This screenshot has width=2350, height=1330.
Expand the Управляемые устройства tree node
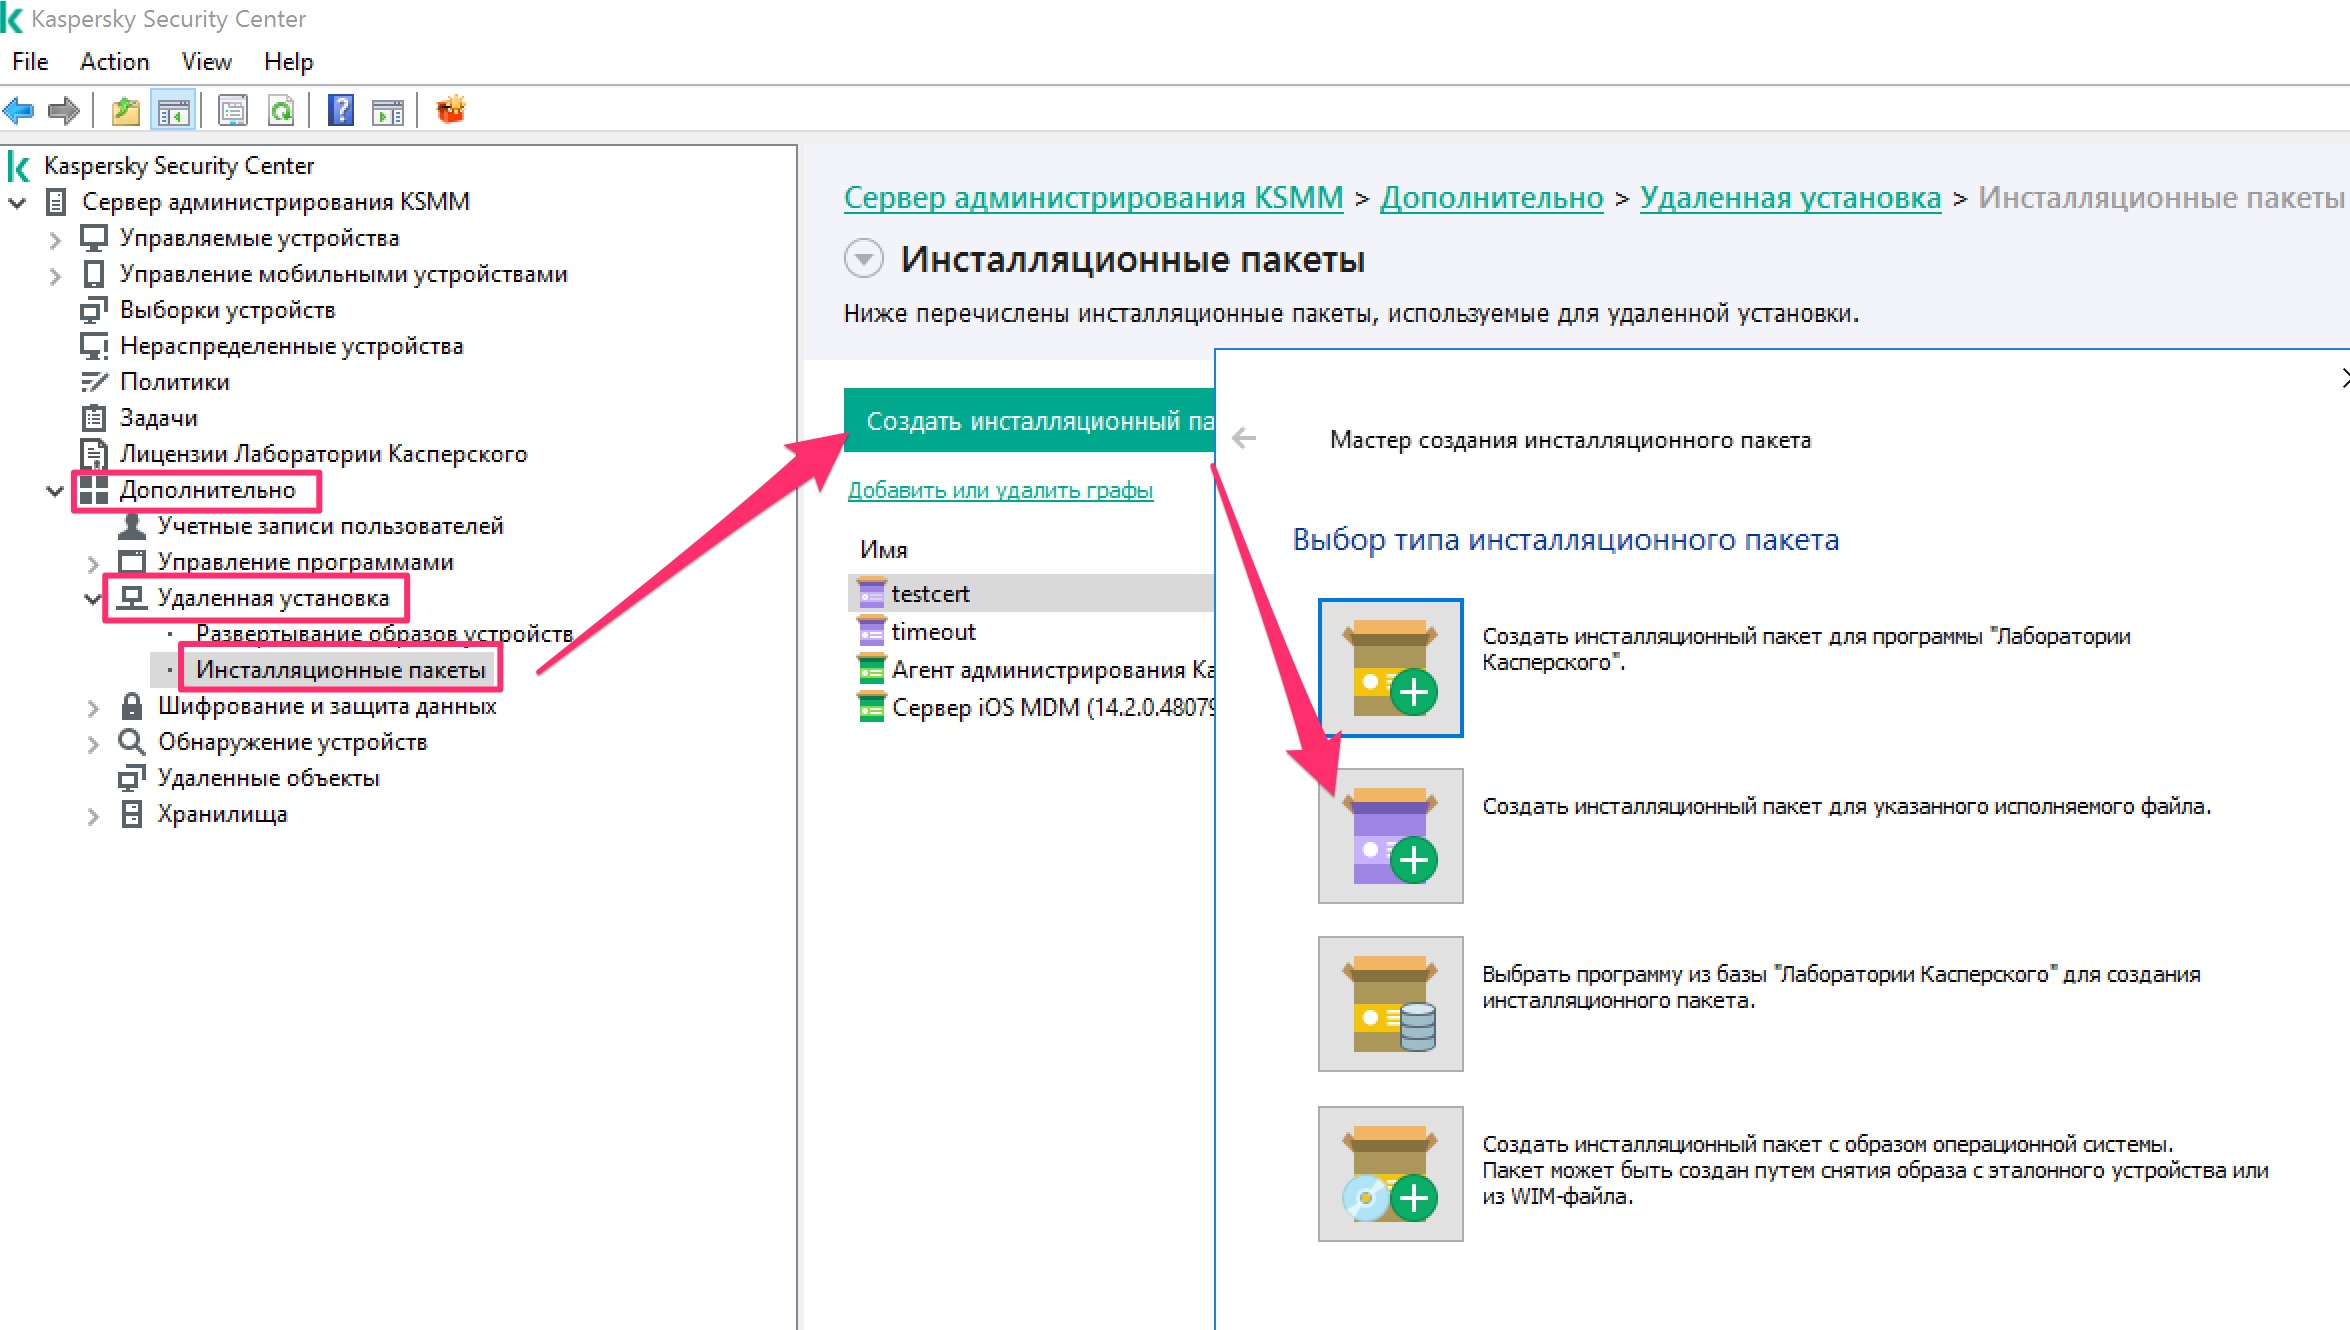click(x=55, y=239)
